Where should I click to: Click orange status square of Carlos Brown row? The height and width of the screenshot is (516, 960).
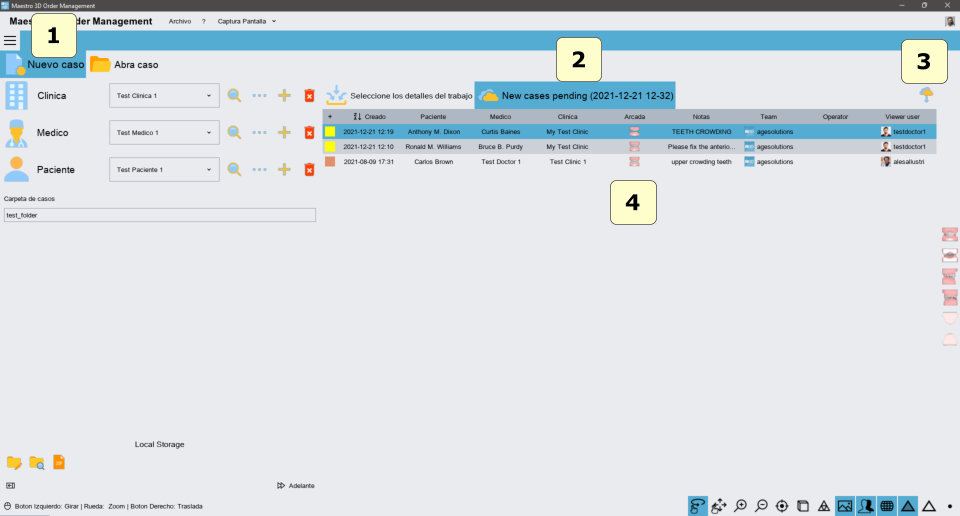tap(330, 162)
